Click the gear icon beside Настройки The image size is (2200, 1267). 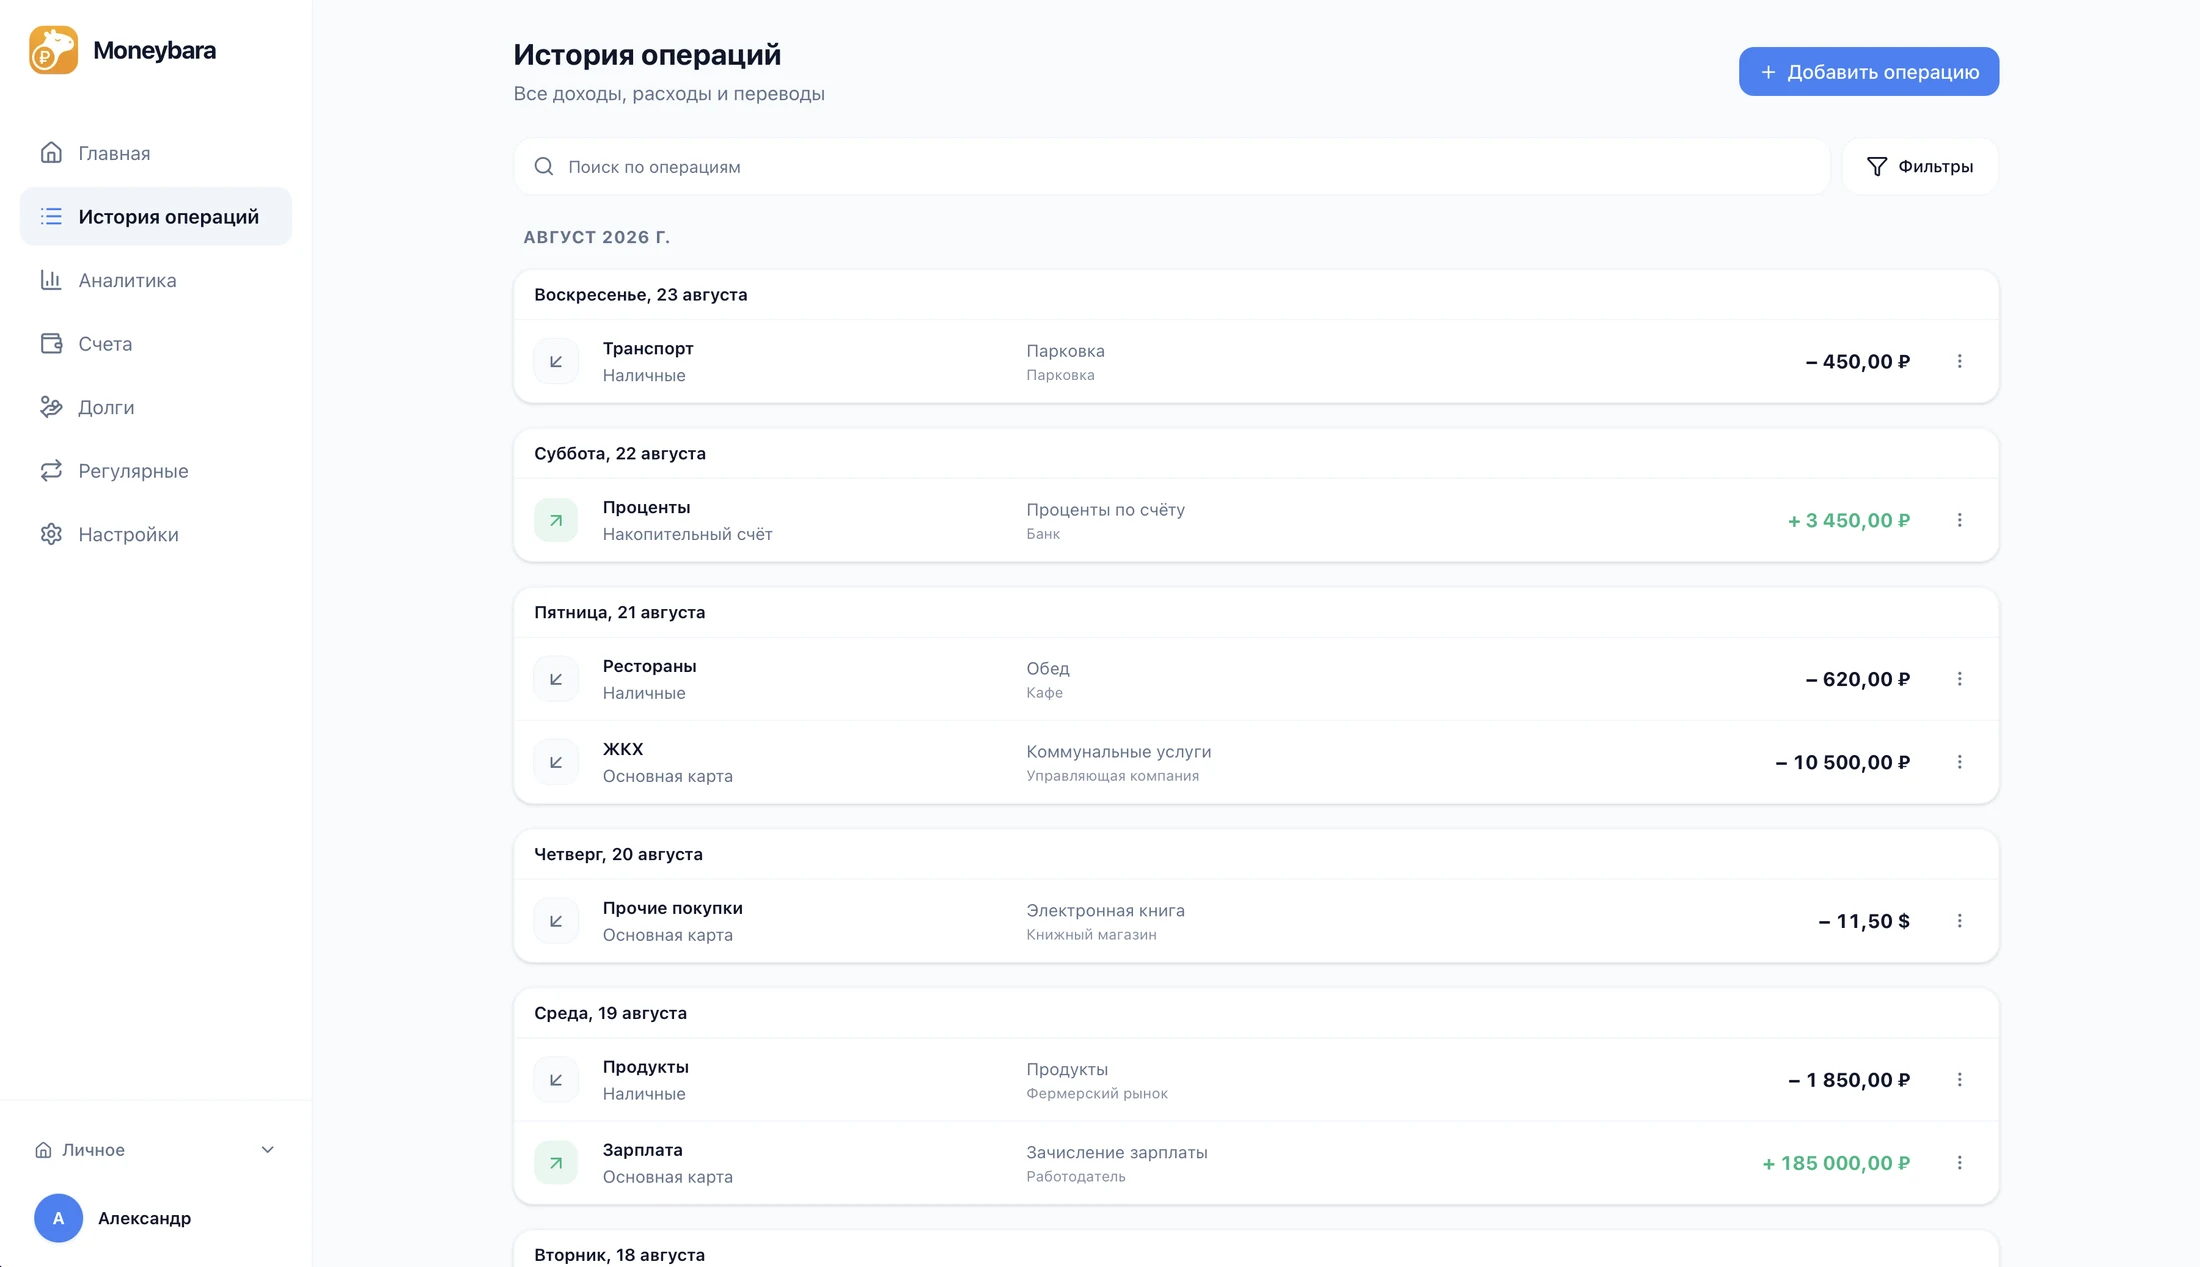point(51,534)
